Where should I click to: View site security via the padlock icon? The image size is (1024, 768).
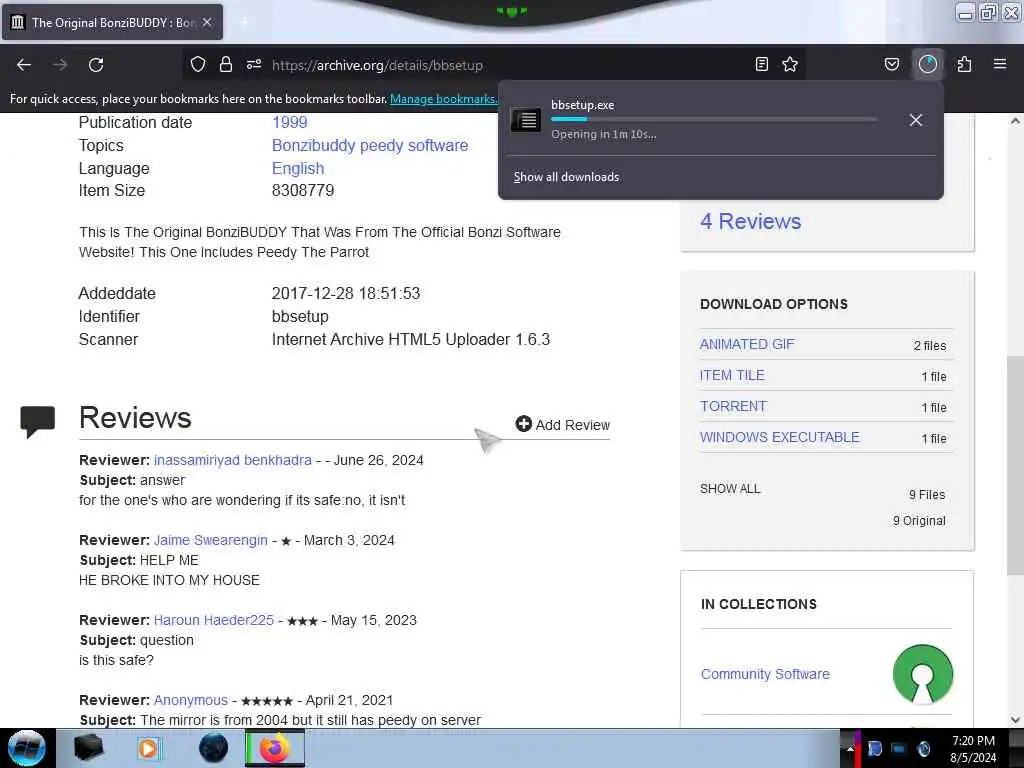(226, 64)
